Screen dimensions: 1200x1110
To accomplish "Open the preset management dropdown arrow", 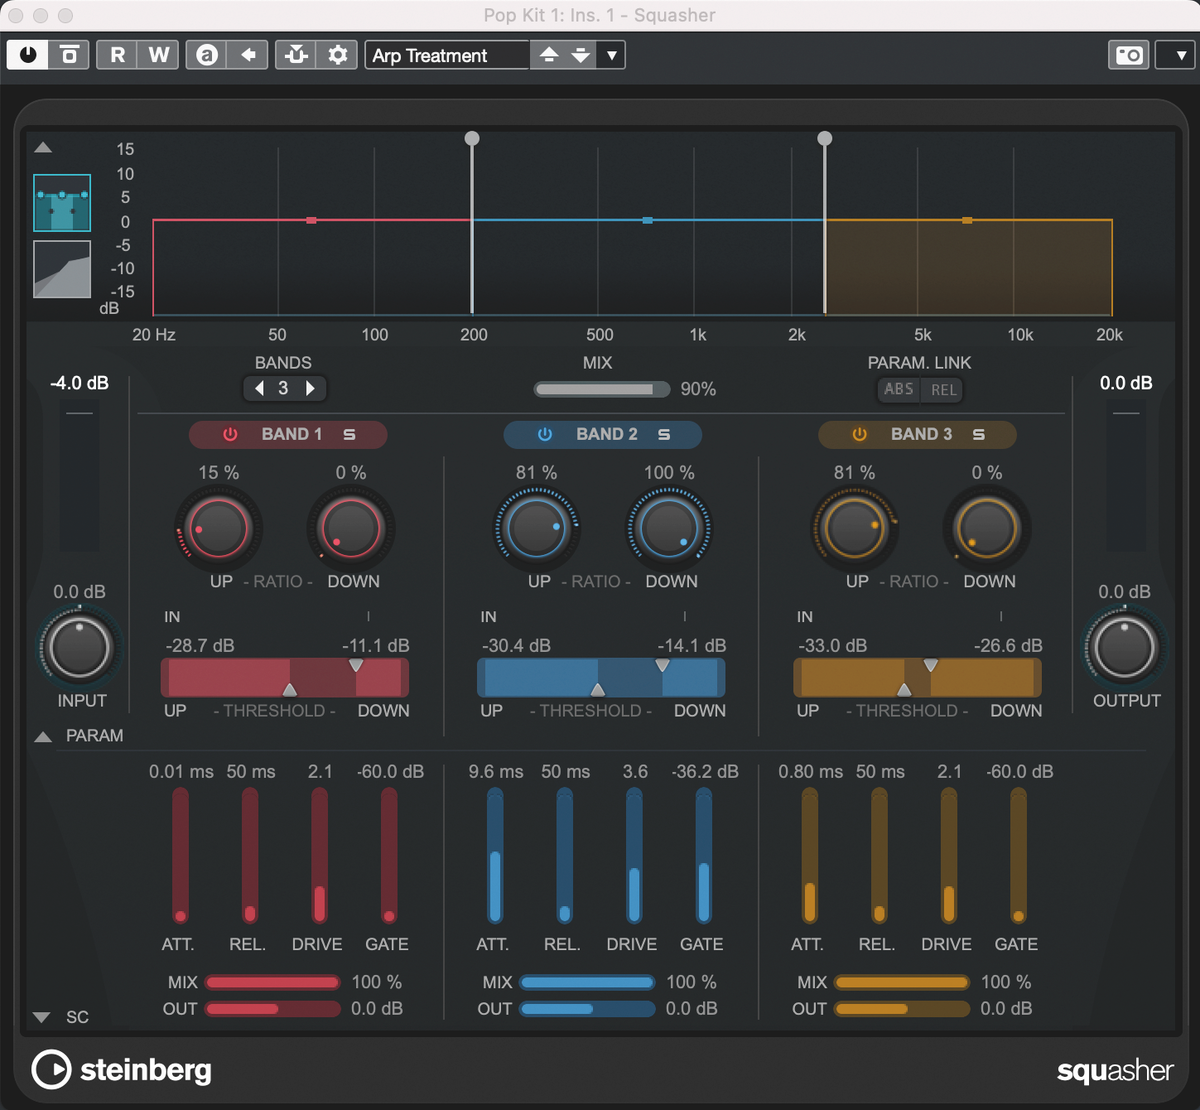I will tap(612, 55).
